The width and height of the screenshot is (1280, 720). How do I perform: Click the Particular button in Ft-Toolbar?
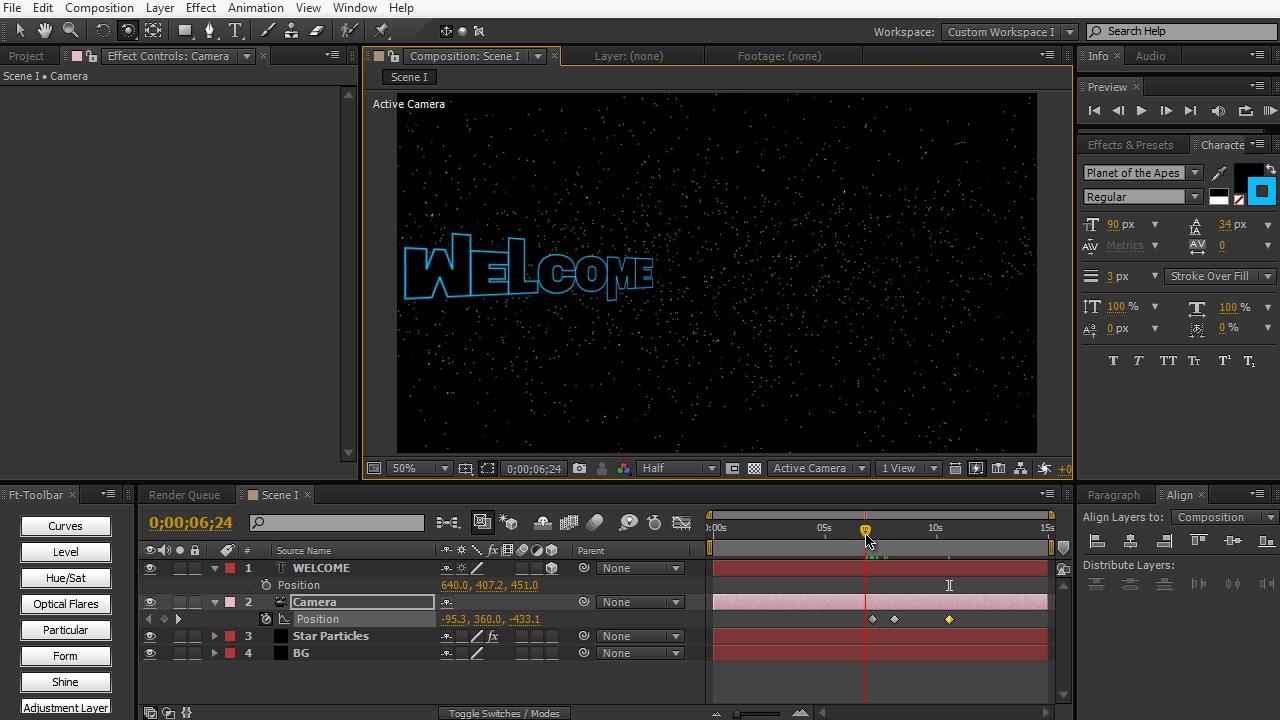click(65, 630)
